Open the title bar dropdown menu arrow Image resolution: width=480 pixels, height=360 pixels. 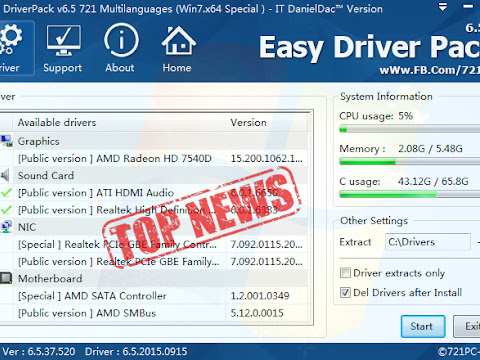[443, 7]
